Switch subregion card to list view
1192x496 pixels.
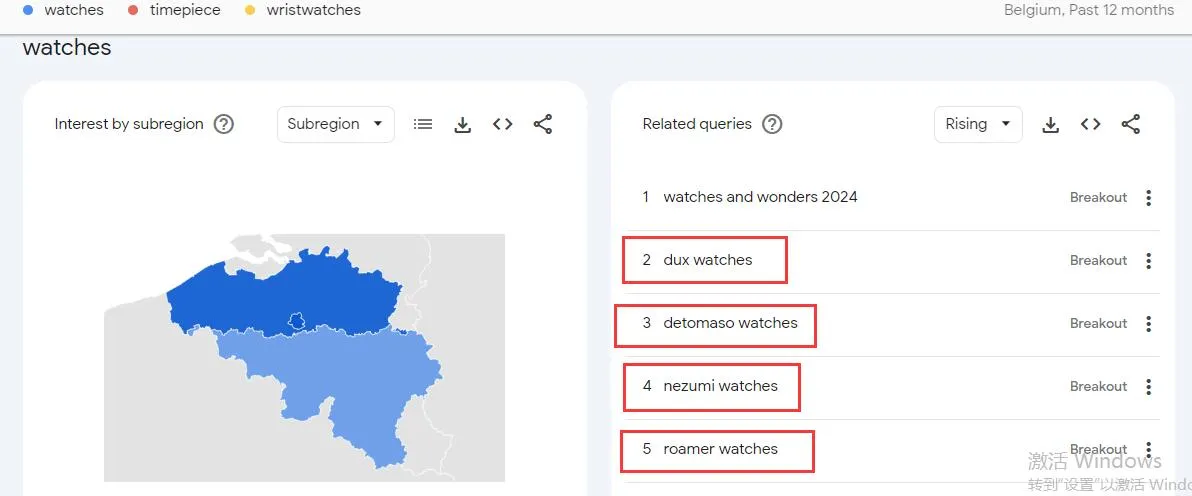point(423,124)
